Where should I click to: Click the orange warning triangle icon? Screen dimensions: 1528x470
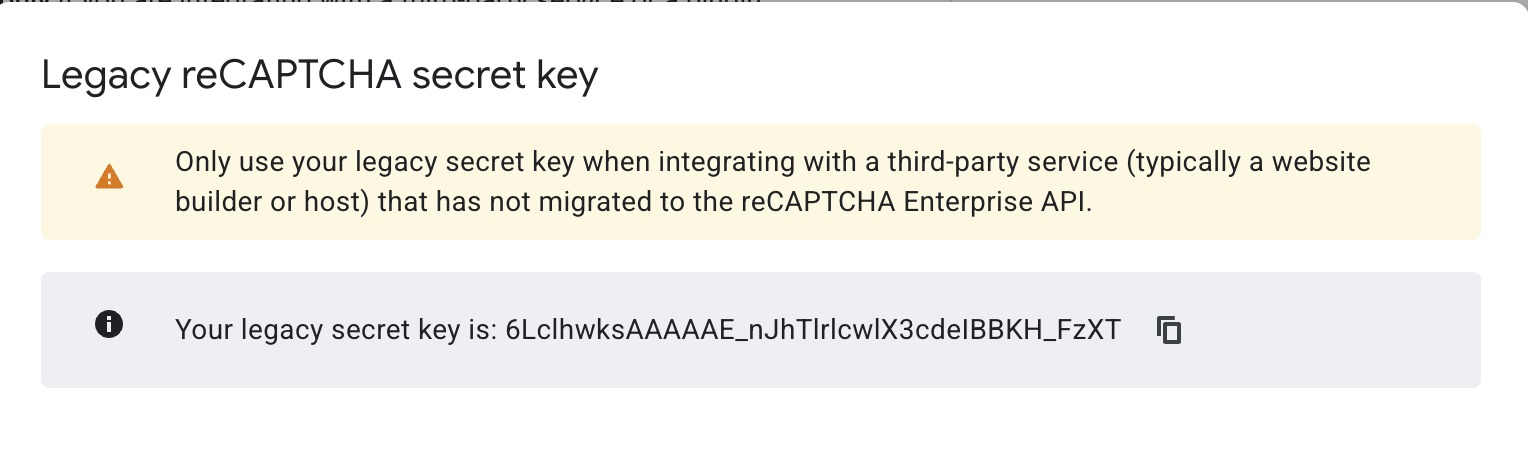[109, 178]
